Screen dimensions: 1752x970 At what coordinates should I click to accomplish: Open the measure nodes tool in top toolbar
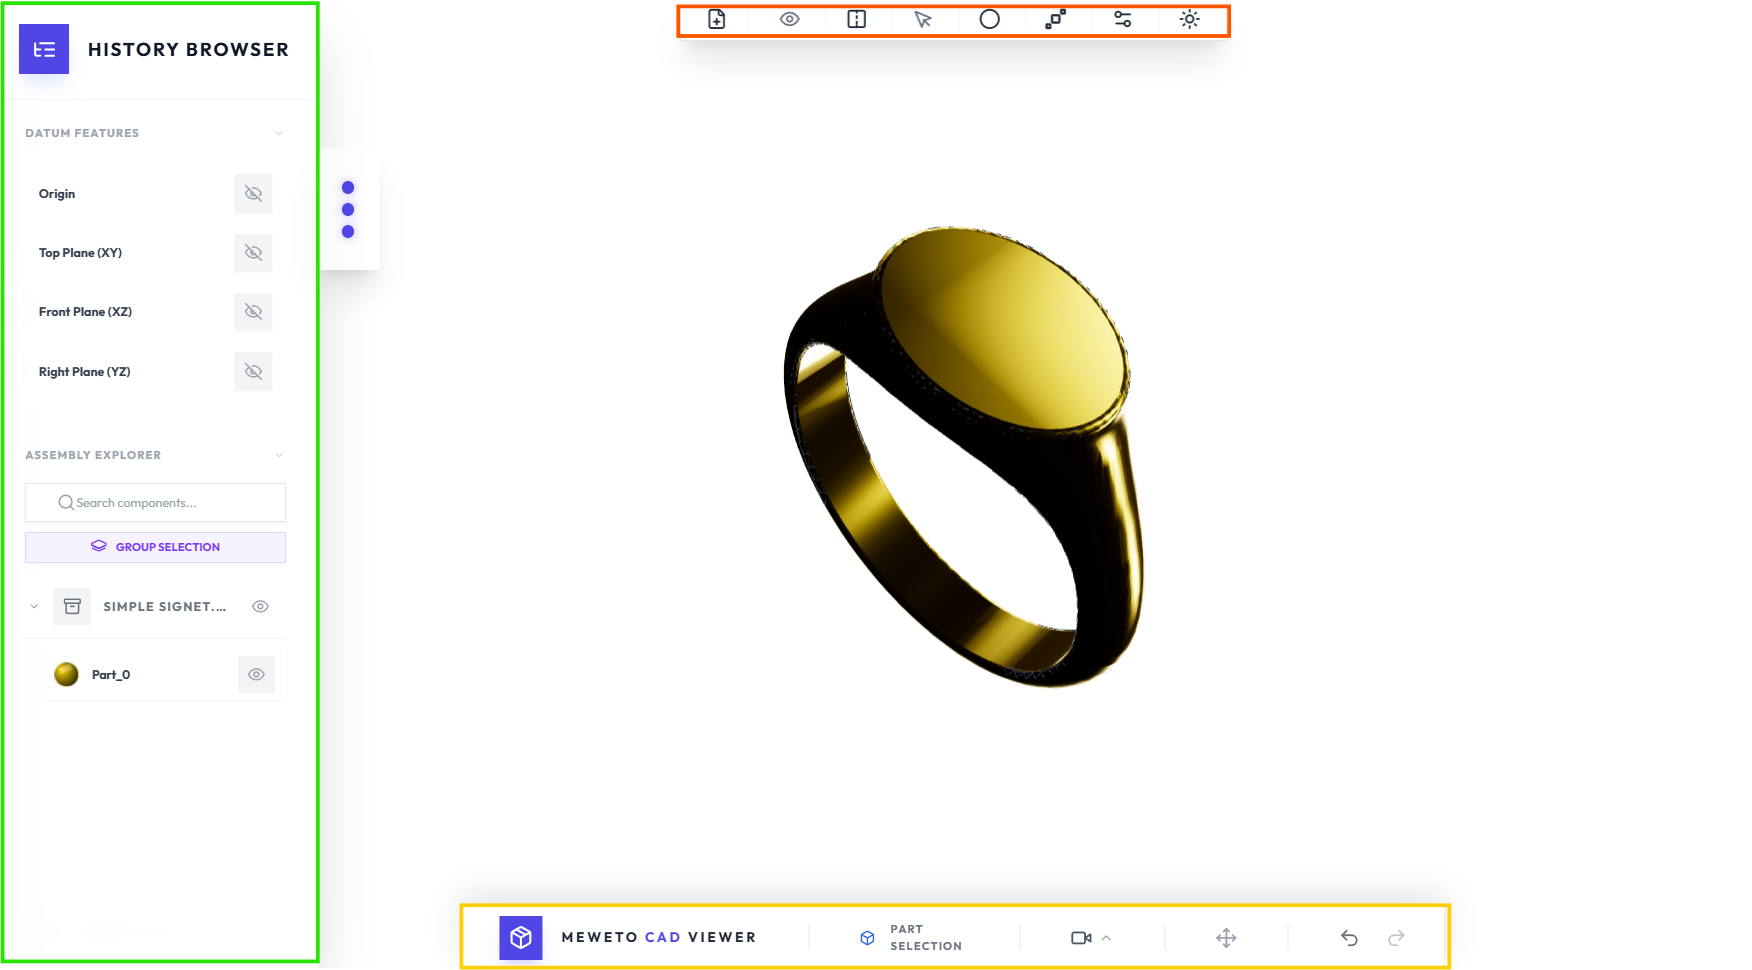(x=1056, y=19)
